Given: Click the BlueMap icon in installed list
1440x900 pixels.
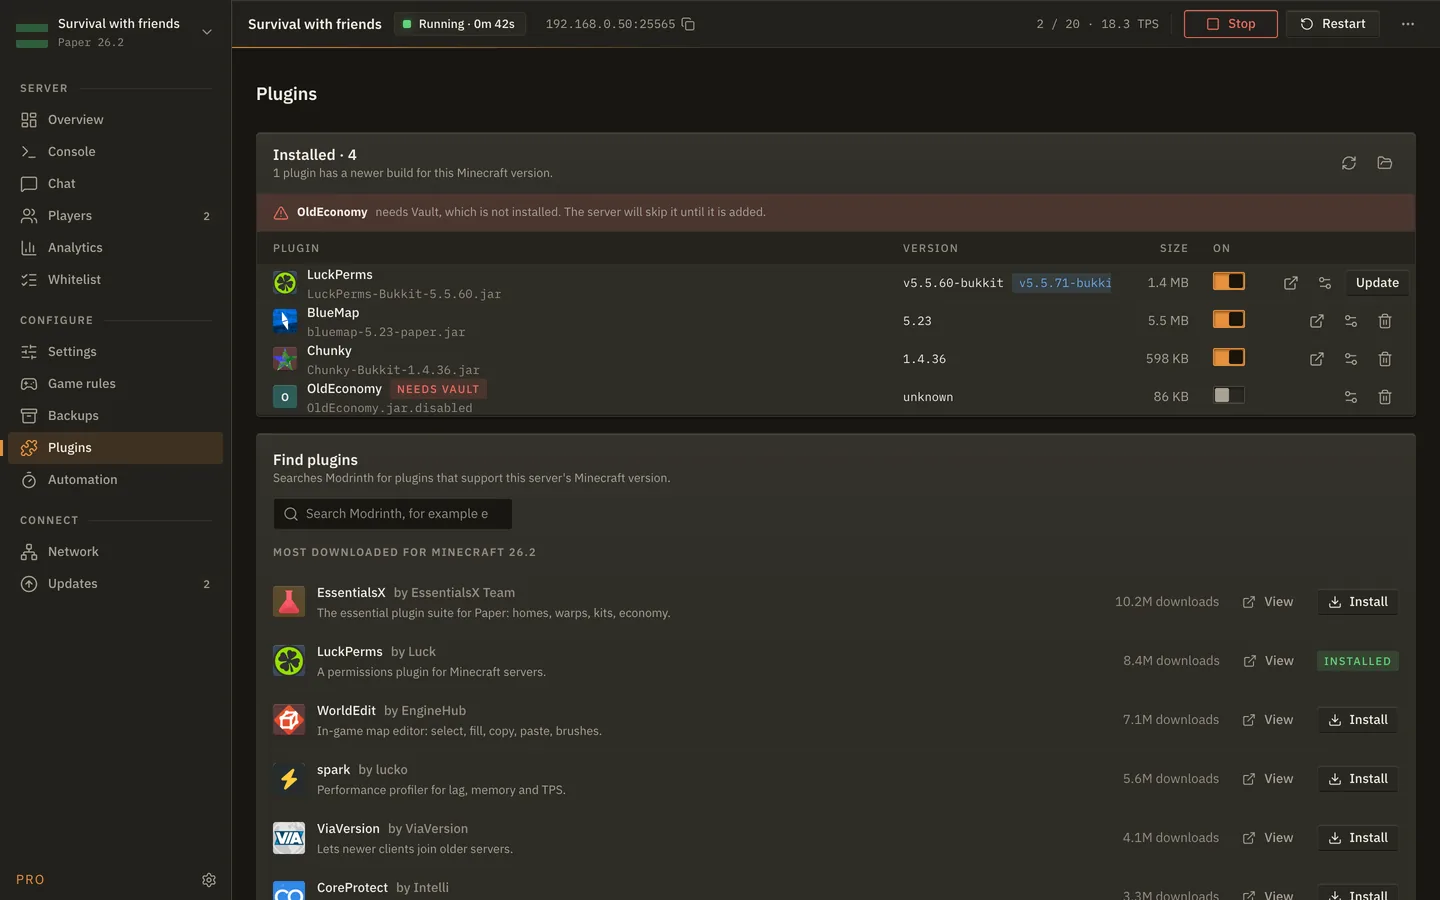Looking at the screenshot, I should (x=285, y=321).
